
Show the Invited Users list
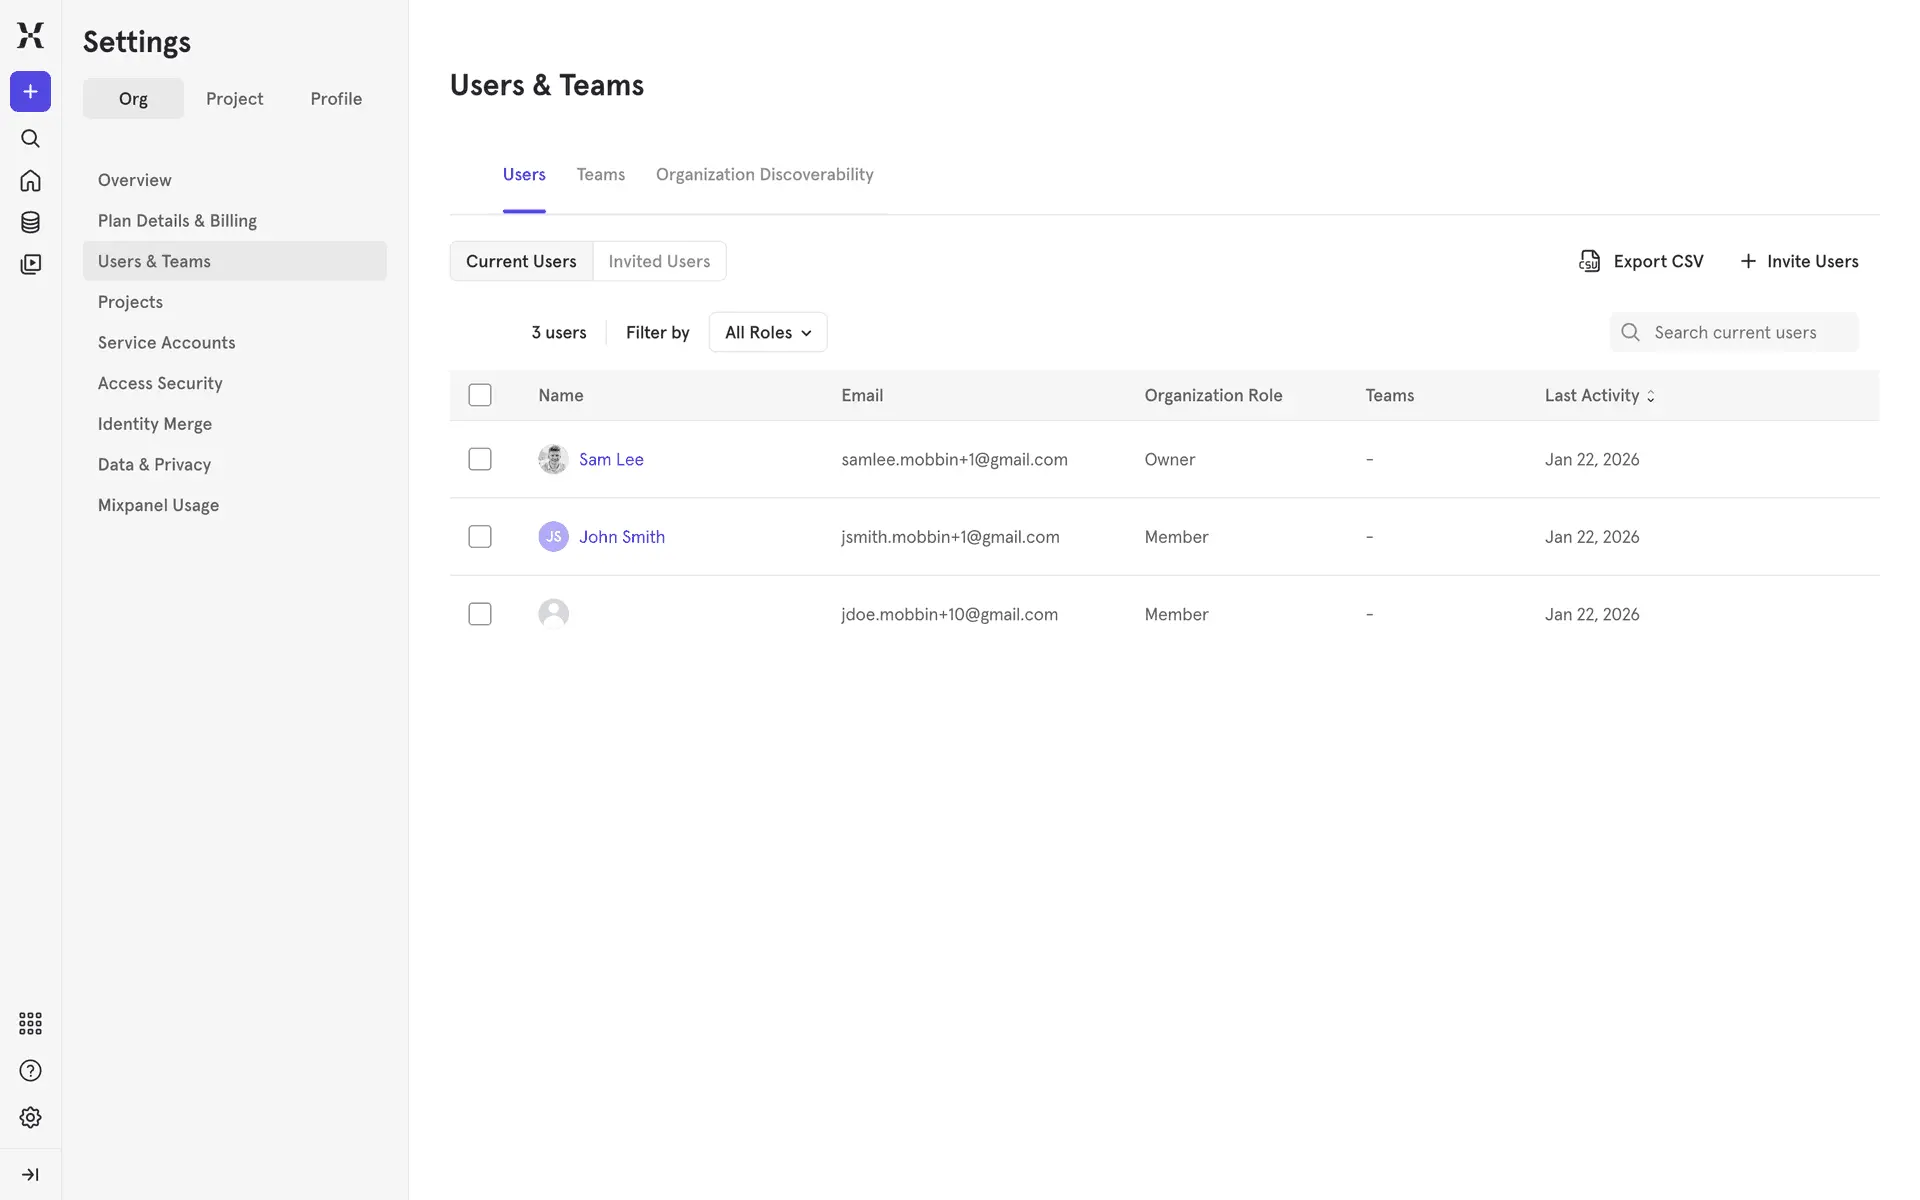pyautogui.click(x=659, y=261)
